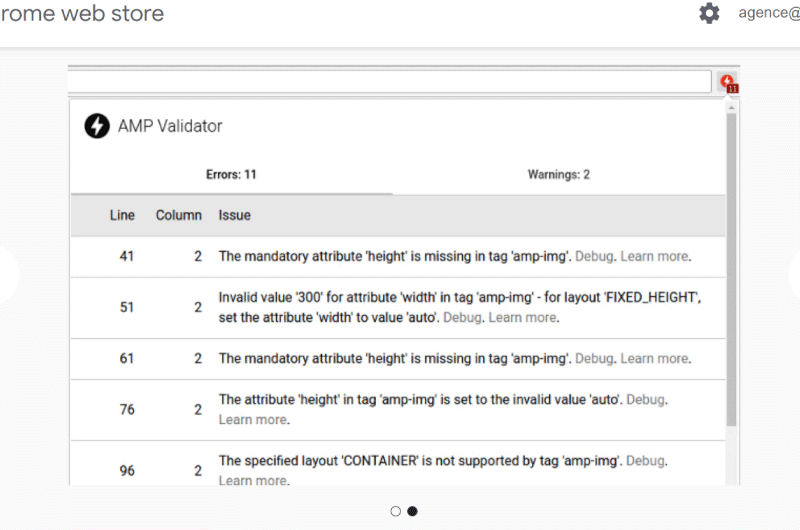Click the 'FIXED_HEIGHT' invalid width error text
Screen dimensions: 800x530
[x=460, y=307]
